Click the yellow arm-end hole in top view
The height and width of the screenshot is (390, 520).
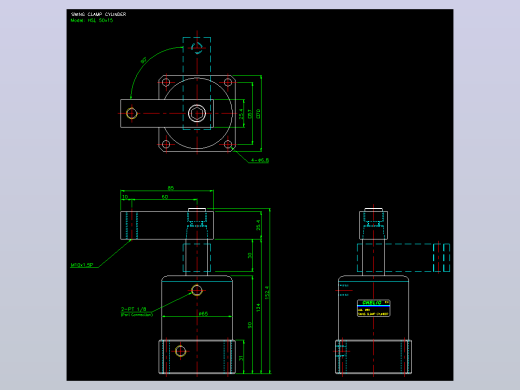[131, 113]
